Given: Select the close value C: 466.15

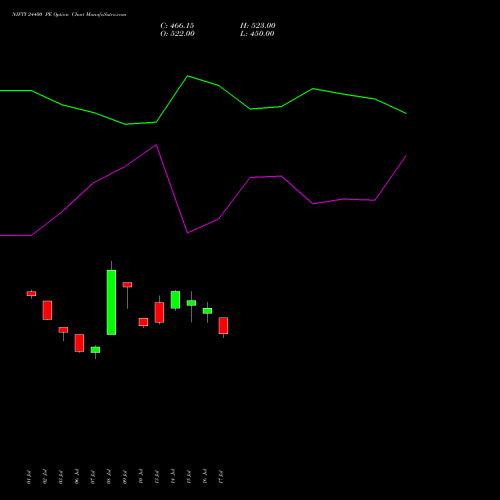Looking at the screenshot, I should tap(177, 26).
